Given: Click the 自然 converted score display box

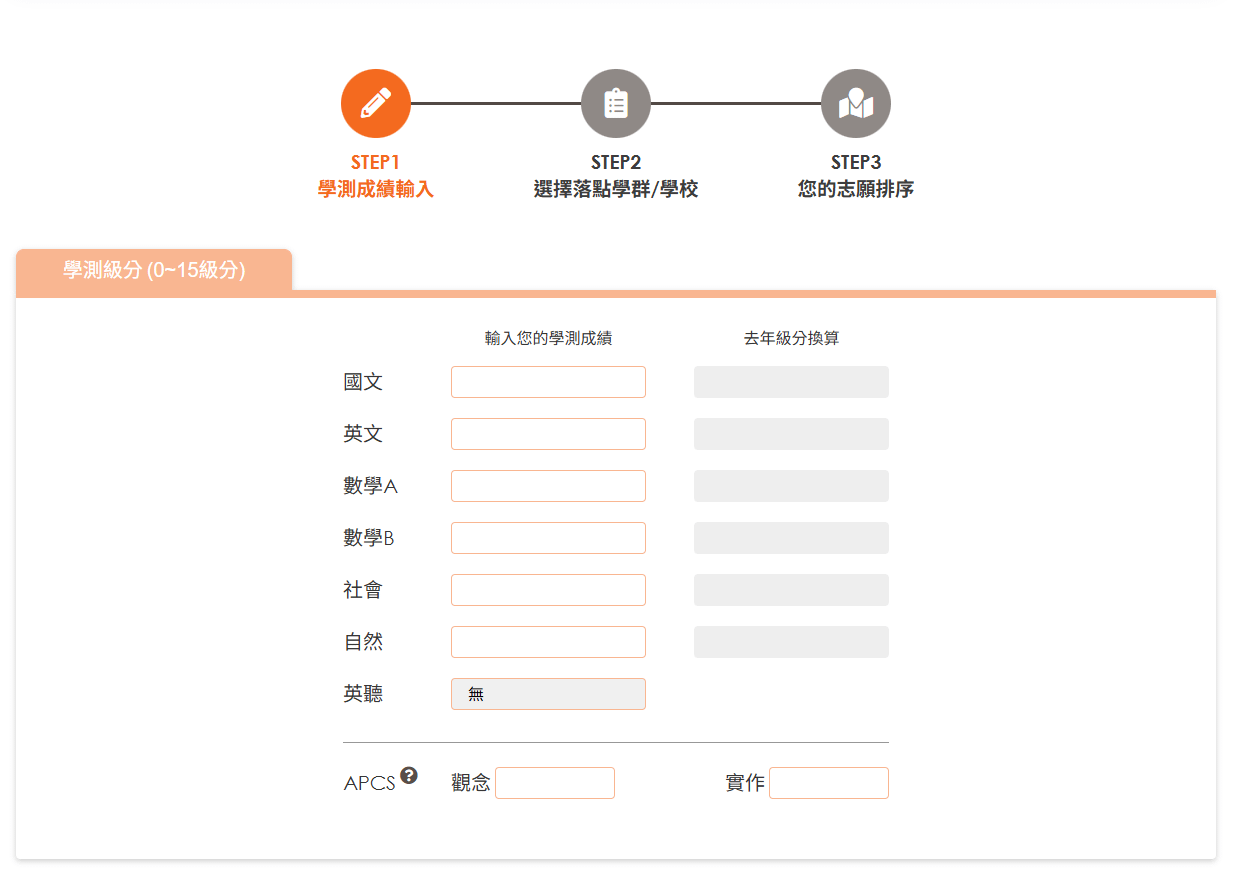Looking at the screenshot, I should pos(790,641).
